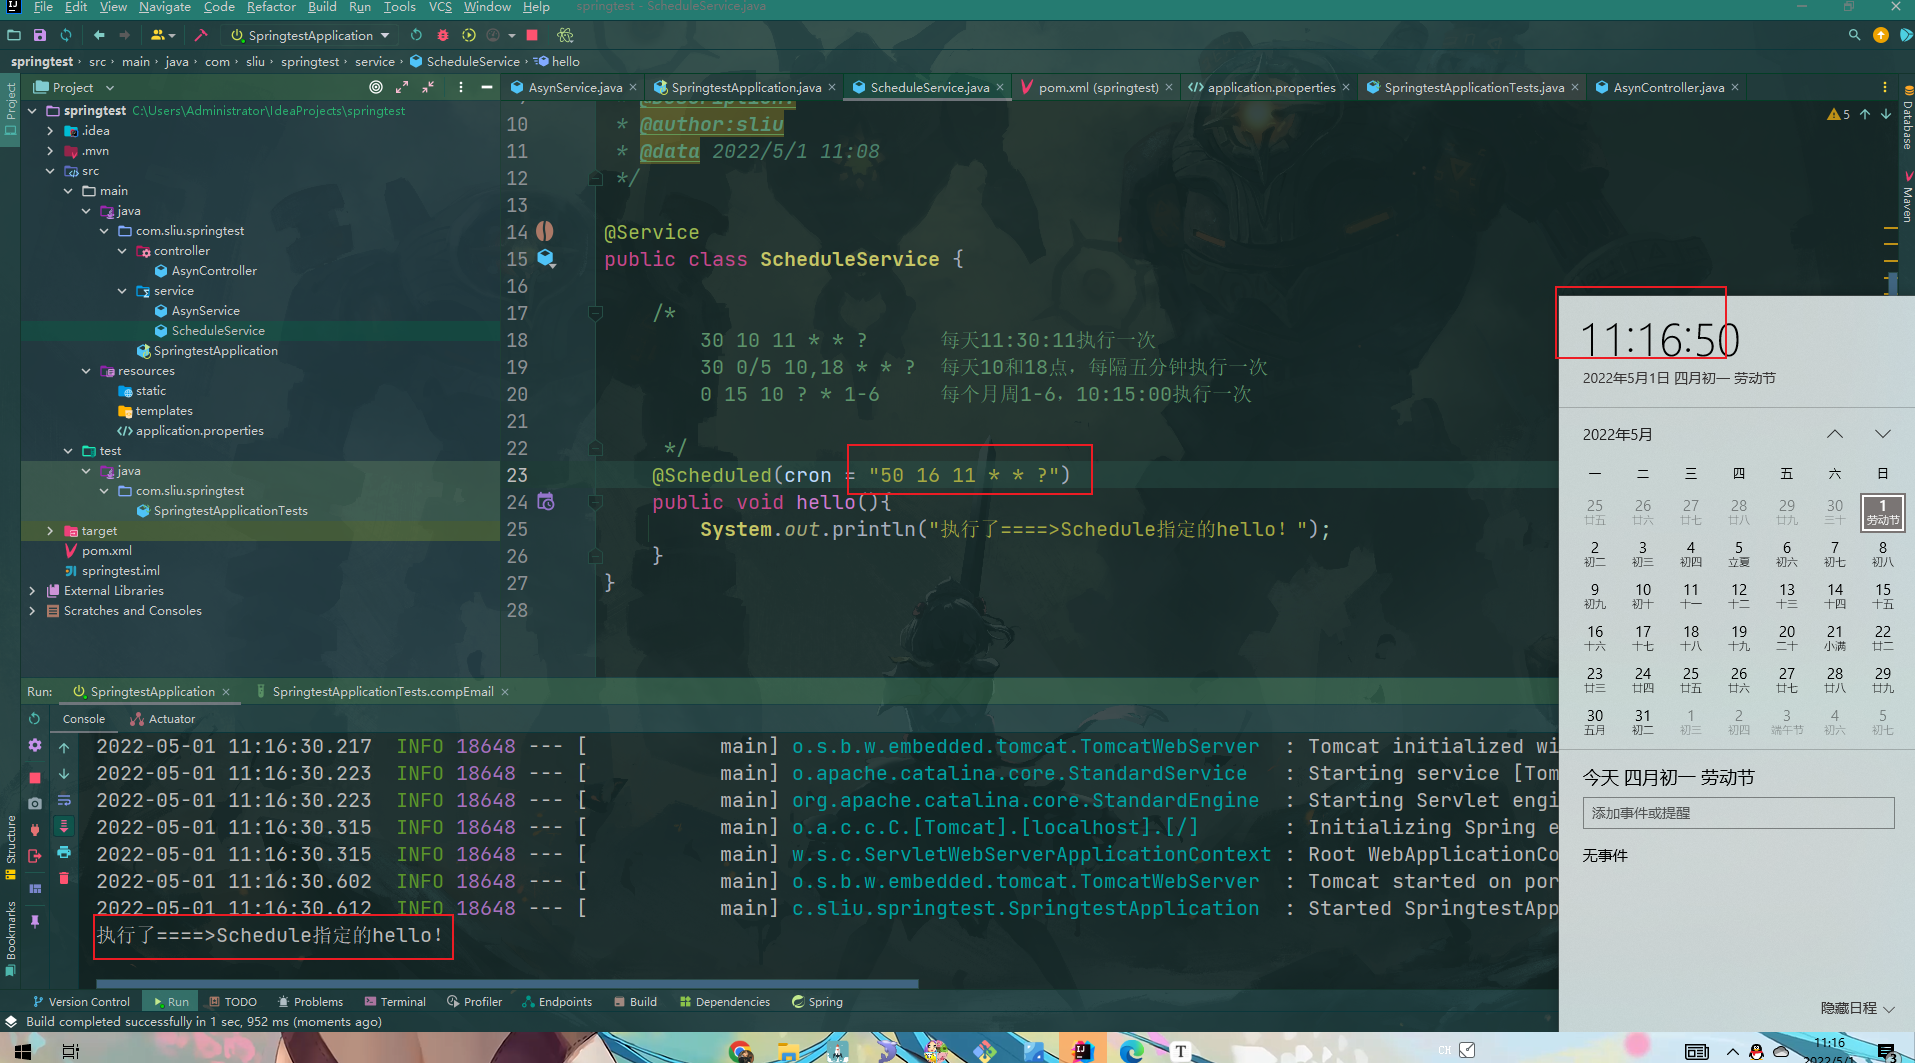Switch to AsynService.java tab
This screenshot has height=1063, width=1915.
574,87
